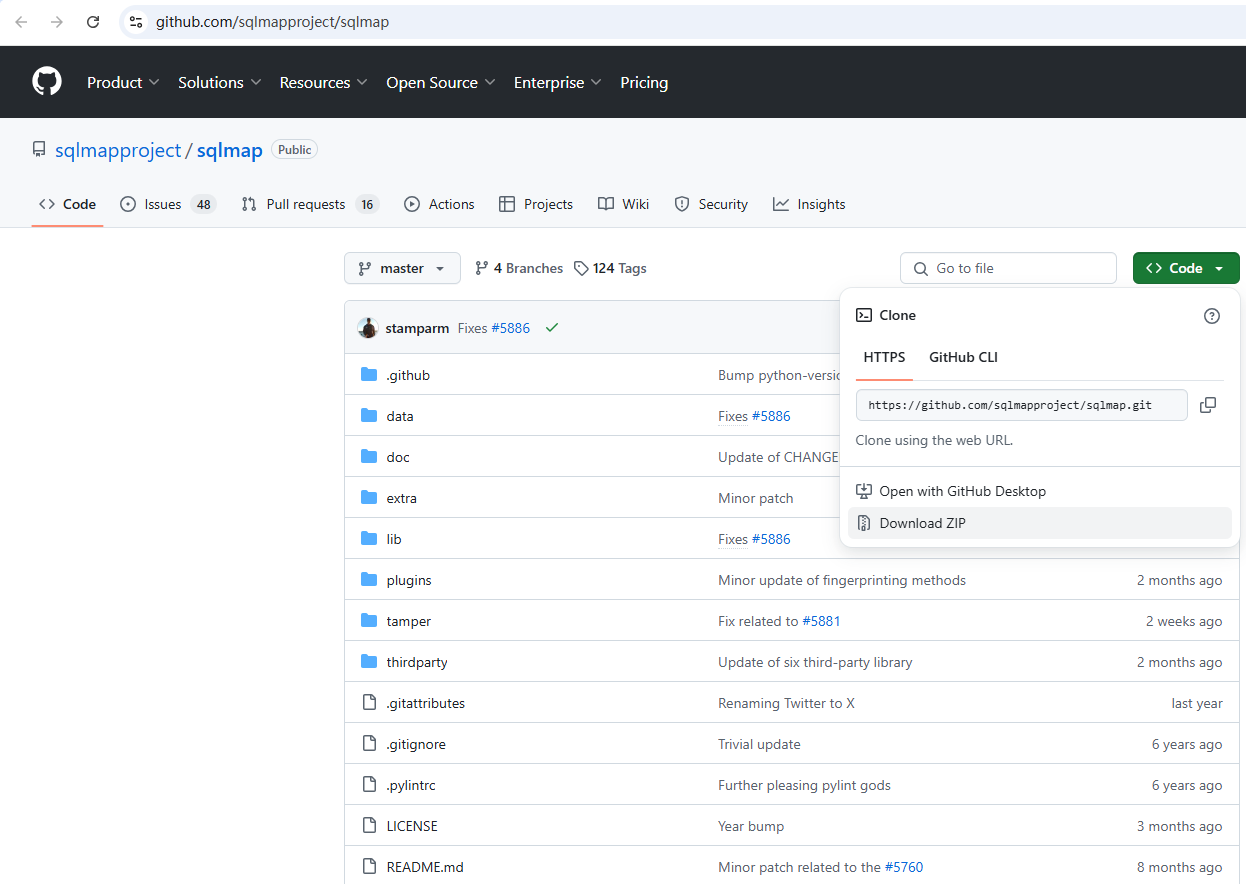Image resolution: width=1246 pixels, height=884 pixels.
Task: Open the Pricing page
Action: (644, 83)
